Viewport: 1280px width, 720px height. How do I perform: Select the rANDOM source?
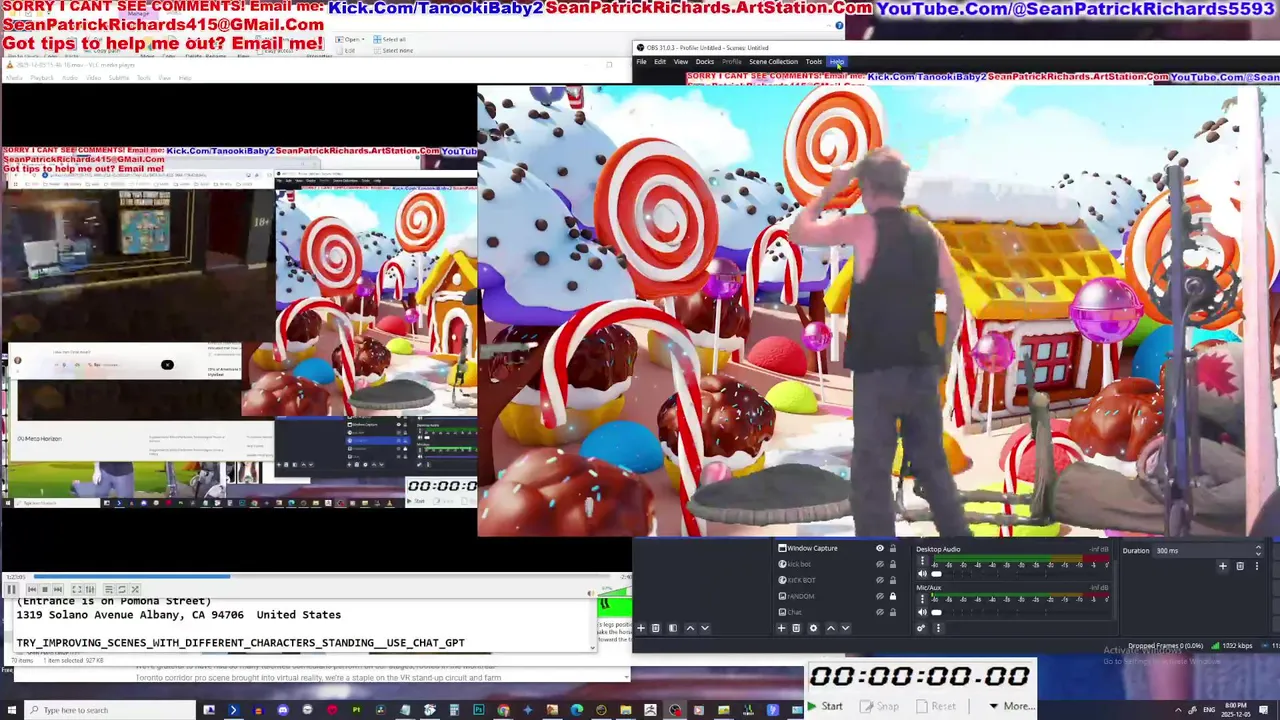point(800,596)
